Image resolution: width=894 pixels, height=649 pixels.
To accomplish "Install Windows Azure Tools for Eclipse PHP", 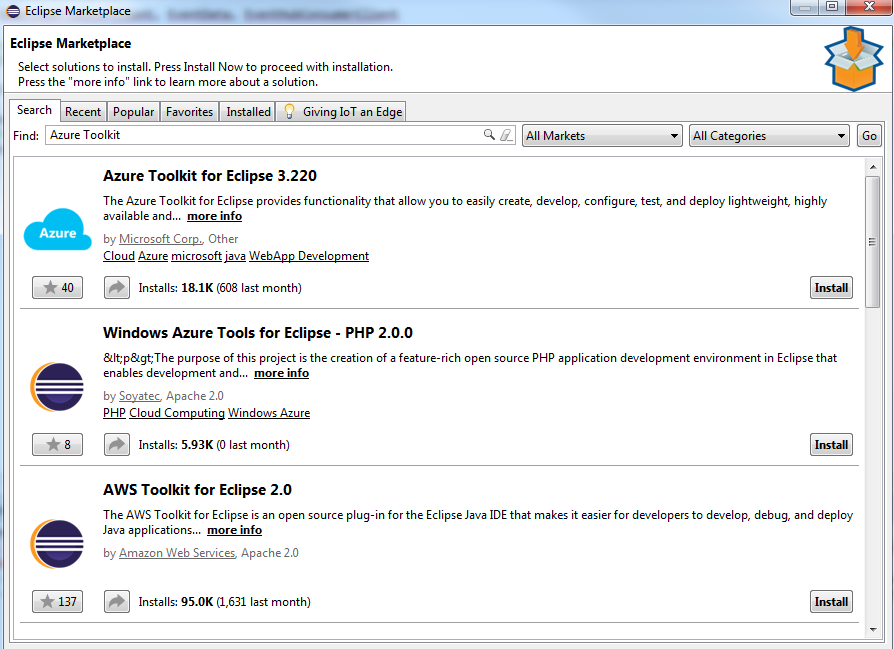I will [831, 444].
